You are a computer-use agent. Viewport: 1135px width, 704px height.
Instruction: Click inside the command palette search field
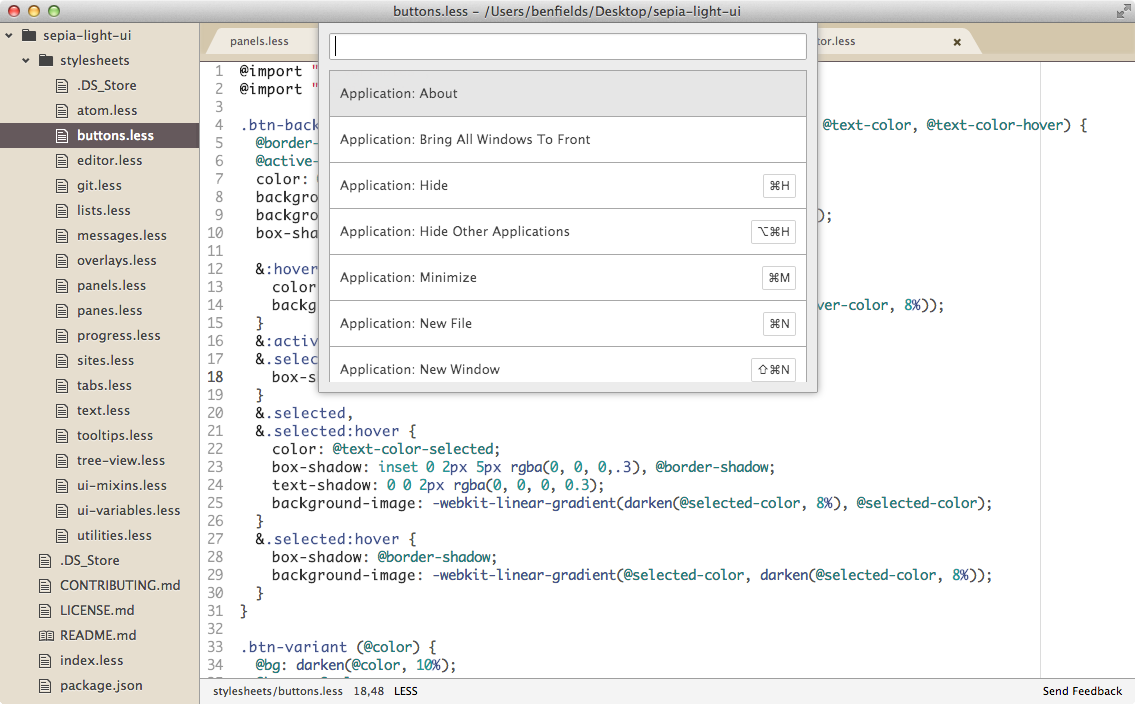pyautogui.click(x=567, y=46)
